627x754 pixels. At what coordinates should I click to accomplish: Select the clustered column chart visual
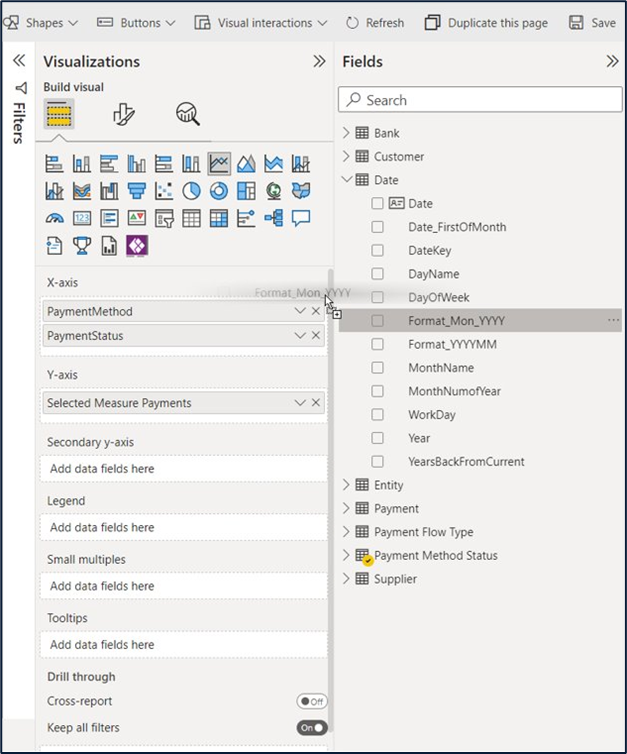pyautogui.click(x=137, y=164)
